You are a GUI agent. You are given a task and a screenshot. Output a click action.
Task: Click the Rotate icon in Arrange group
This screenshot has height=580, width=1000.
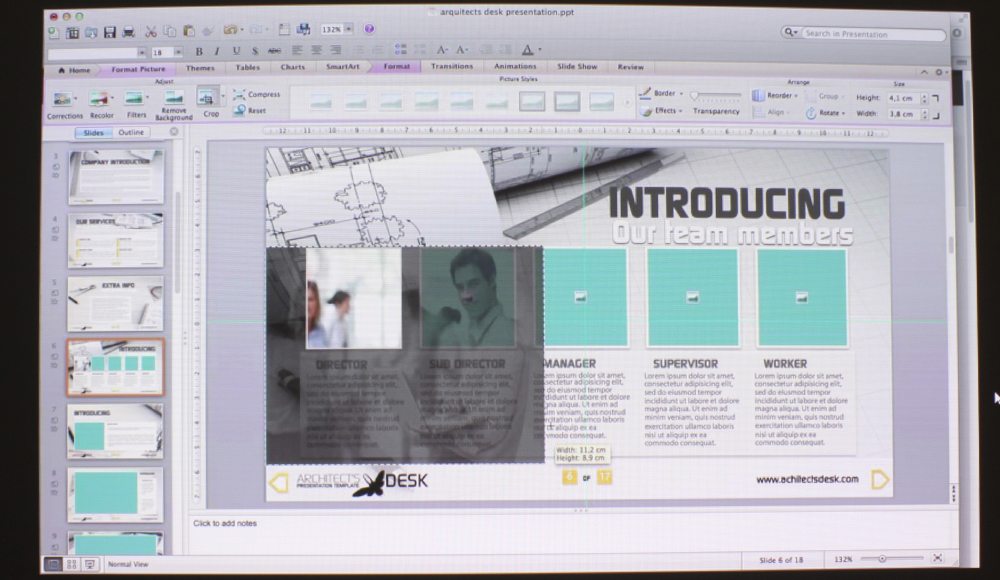tap(811, 113)
